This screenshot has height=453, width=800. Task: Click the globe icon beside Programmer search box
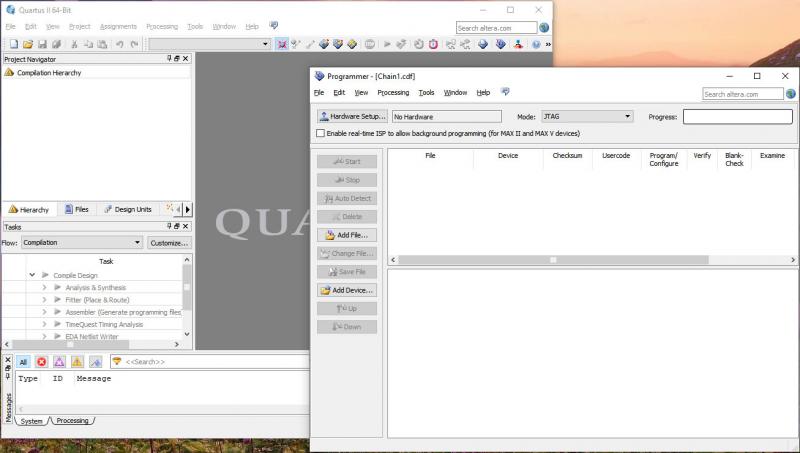click(790, 94)
